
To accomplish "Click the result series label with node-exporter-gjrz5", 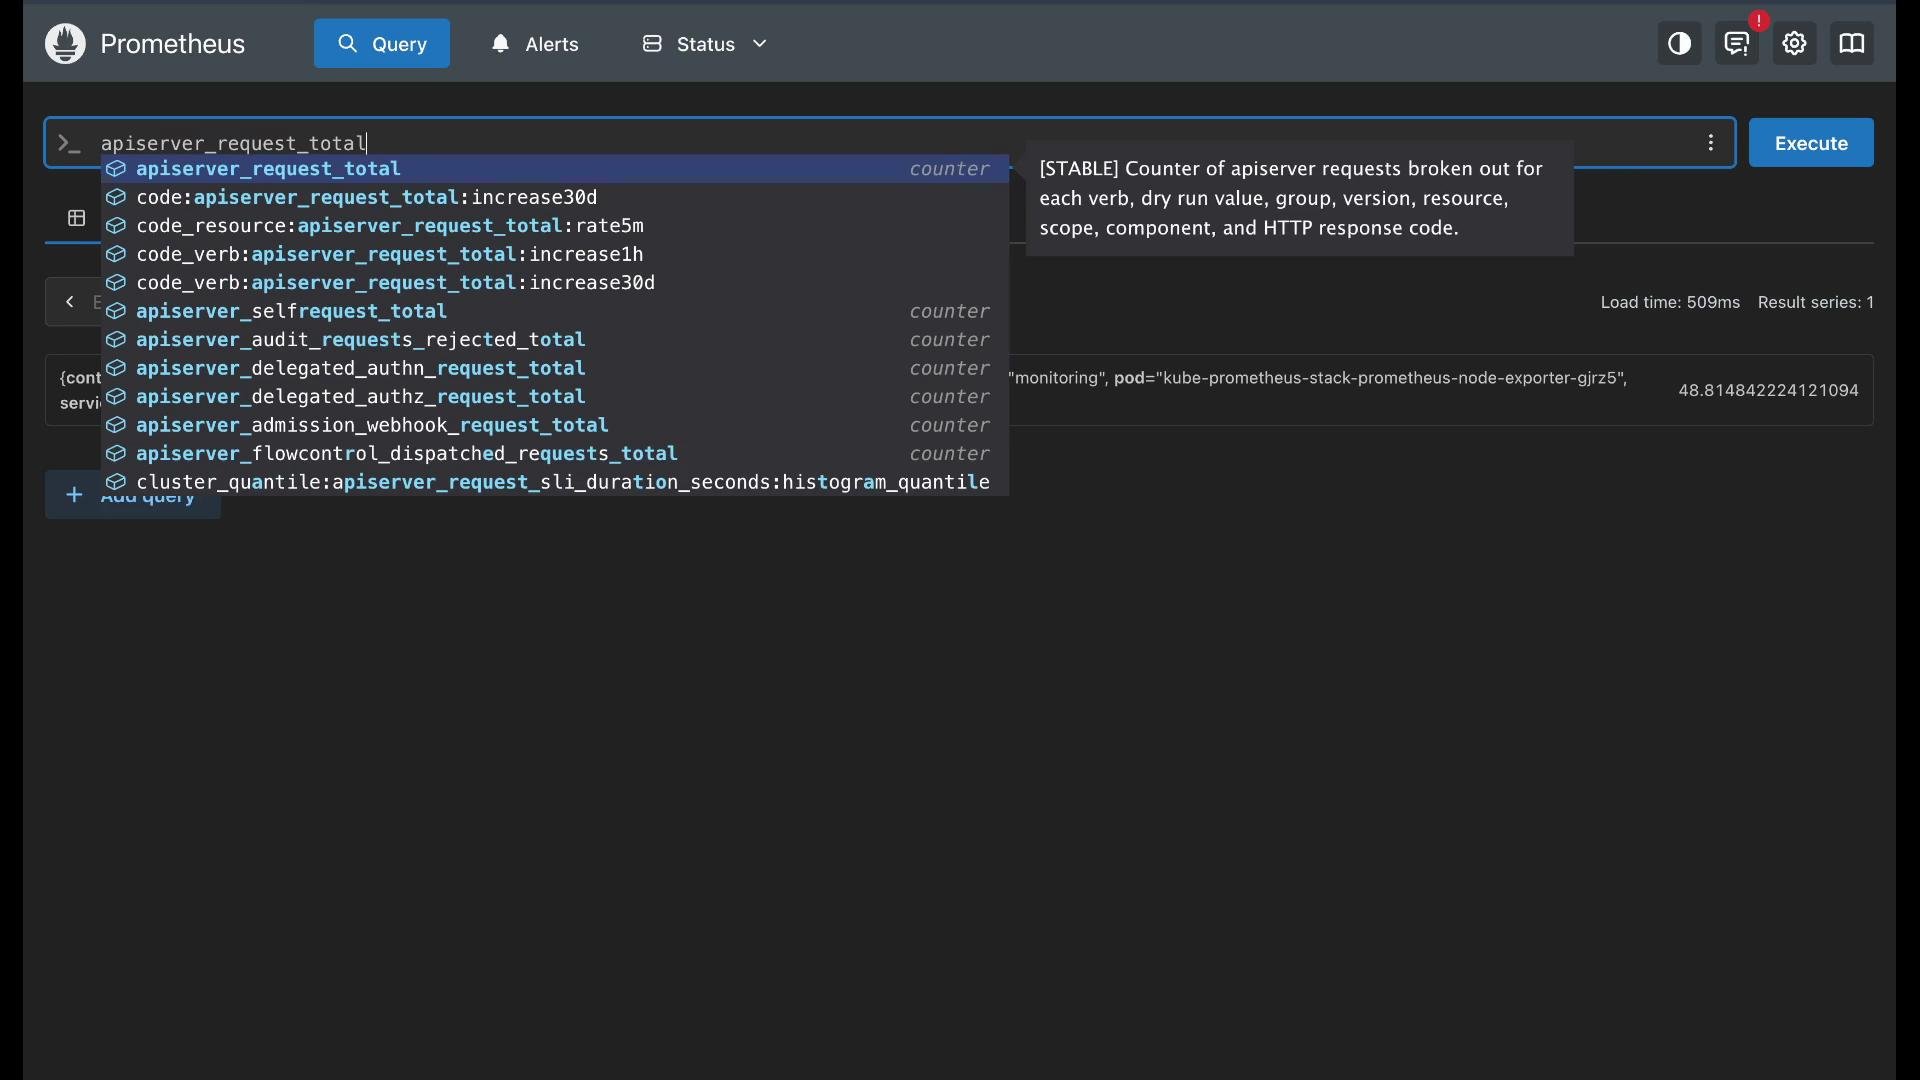I will (1320, 379).
